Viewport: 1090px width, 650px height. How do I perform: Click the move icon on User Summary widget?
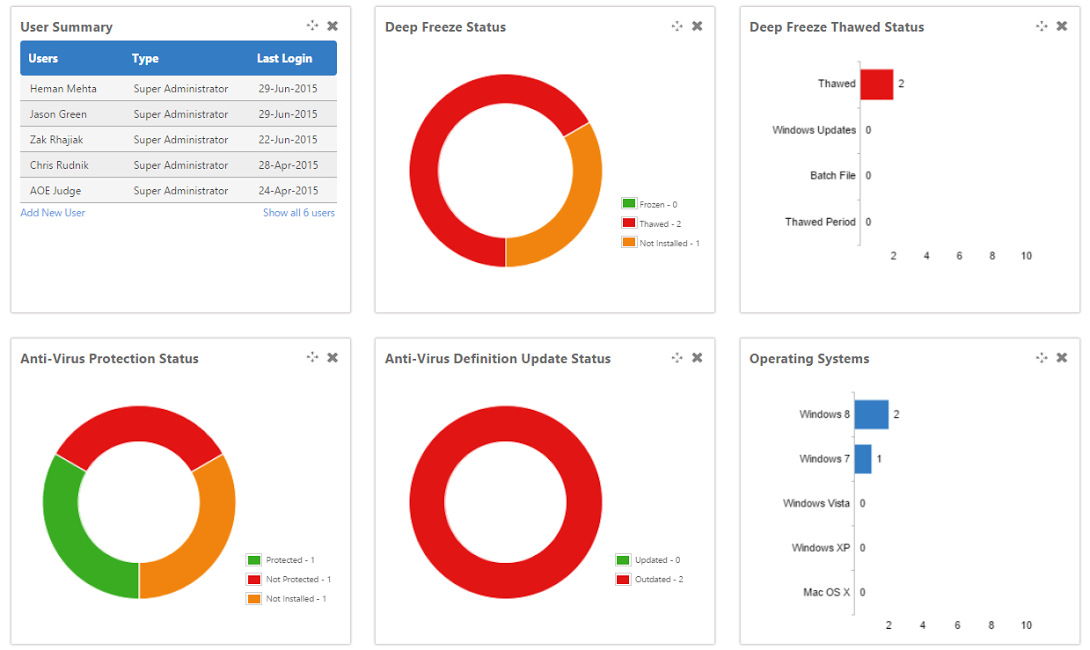click(312, 26)
